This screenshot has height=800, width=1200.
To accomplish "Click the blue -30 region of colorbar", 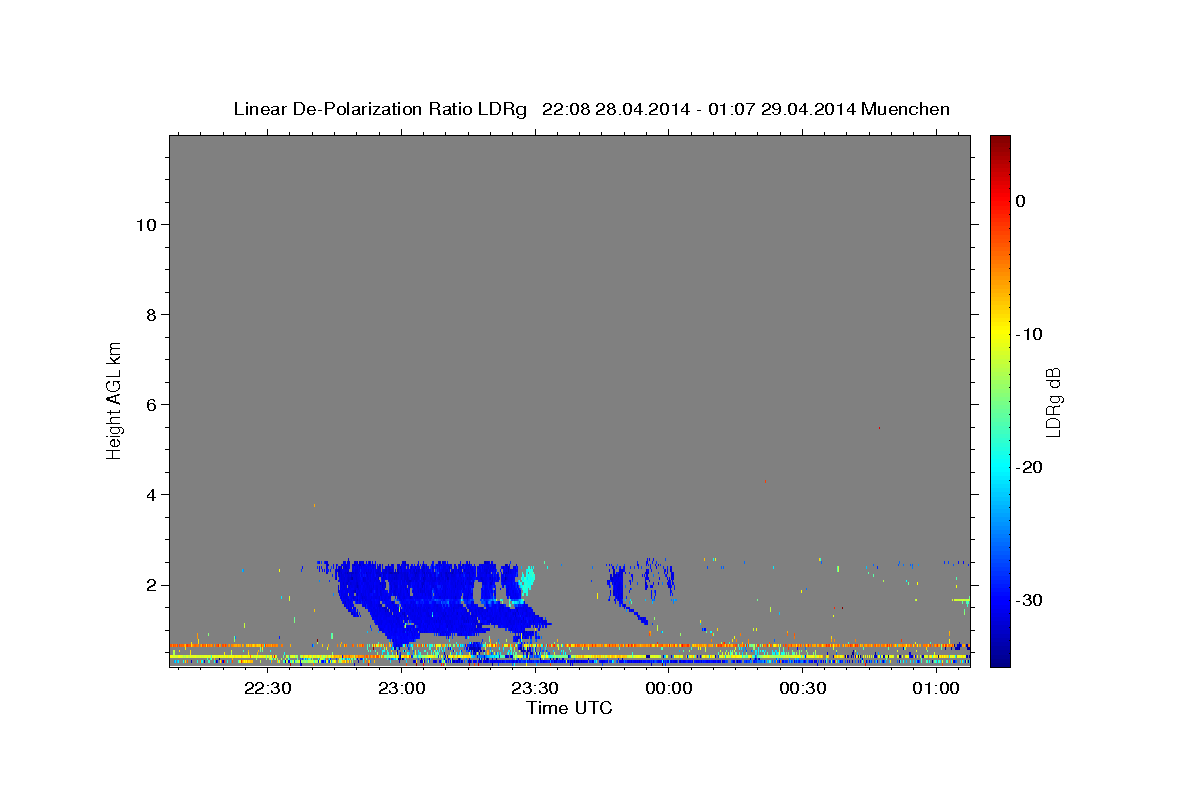I will [x=1000, y=600].
